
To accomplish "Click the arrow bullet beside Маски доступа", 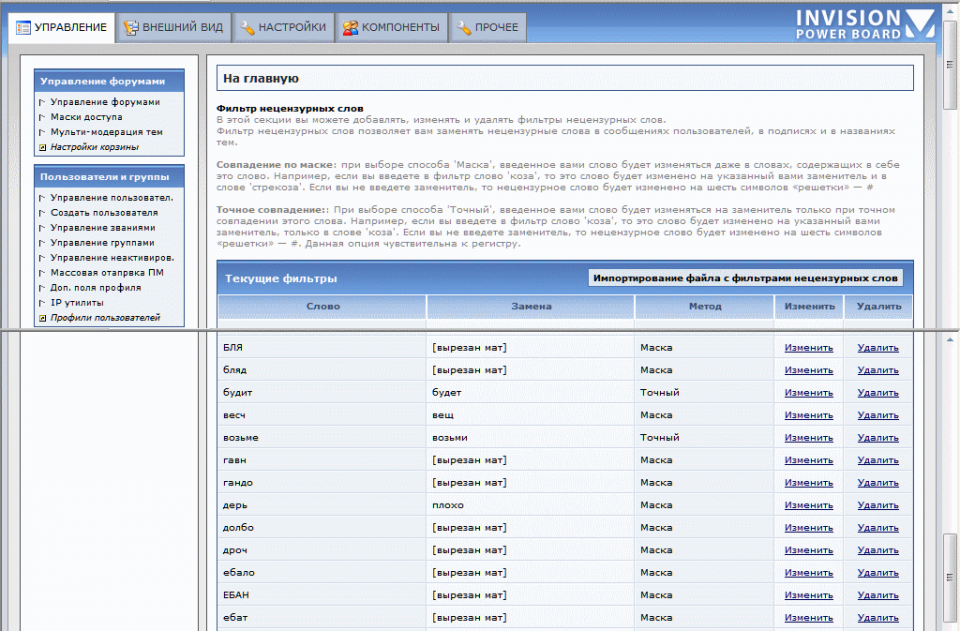I will pos(42,117).
